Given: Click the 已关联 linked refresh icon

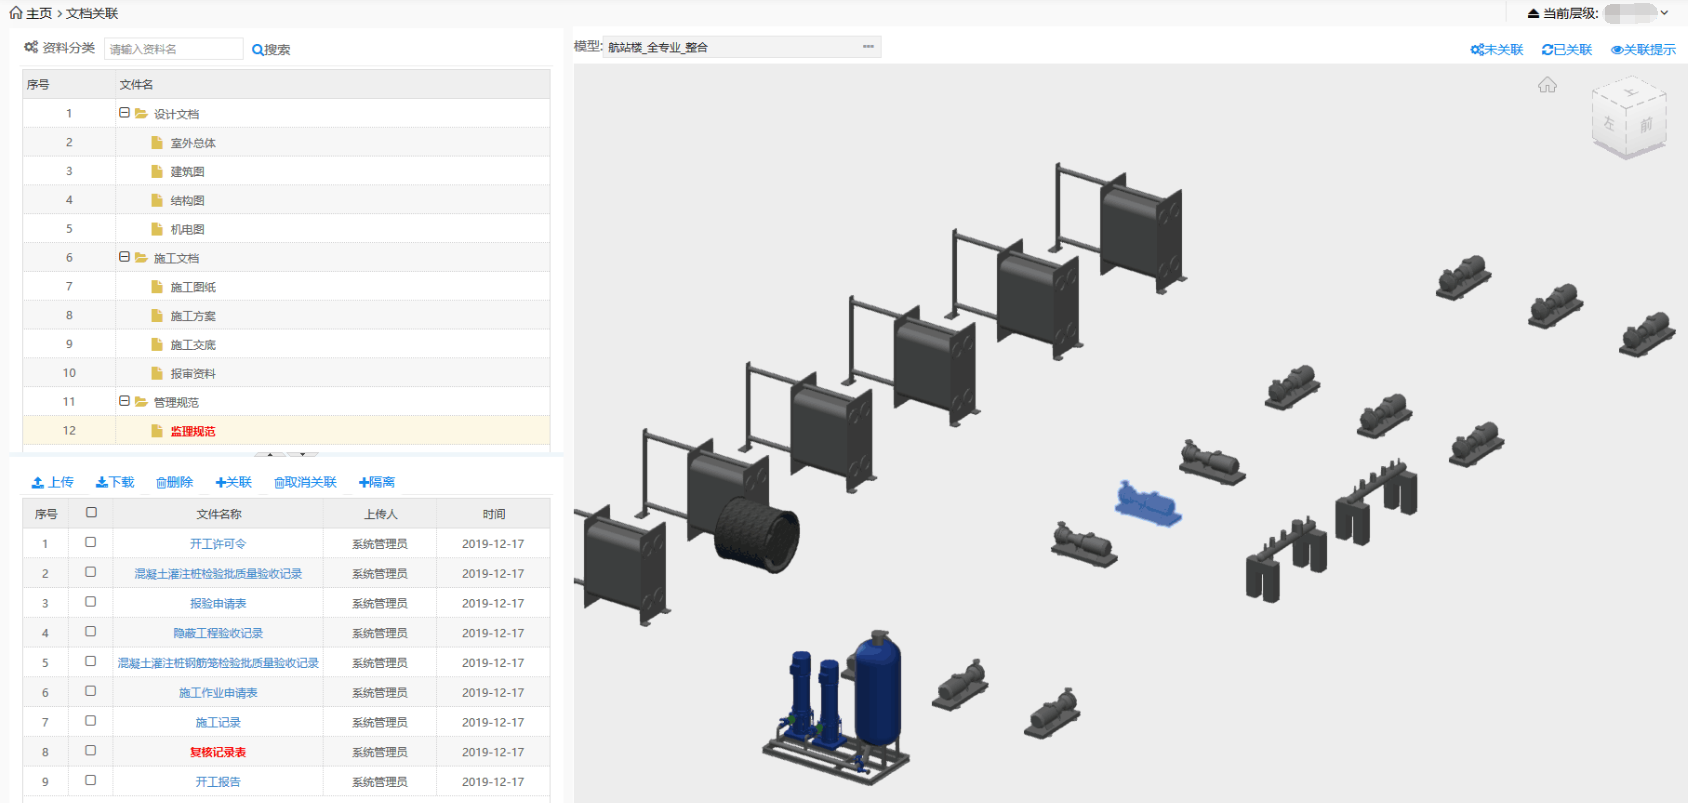Looking at the screenshot, I should (1547, 50).
